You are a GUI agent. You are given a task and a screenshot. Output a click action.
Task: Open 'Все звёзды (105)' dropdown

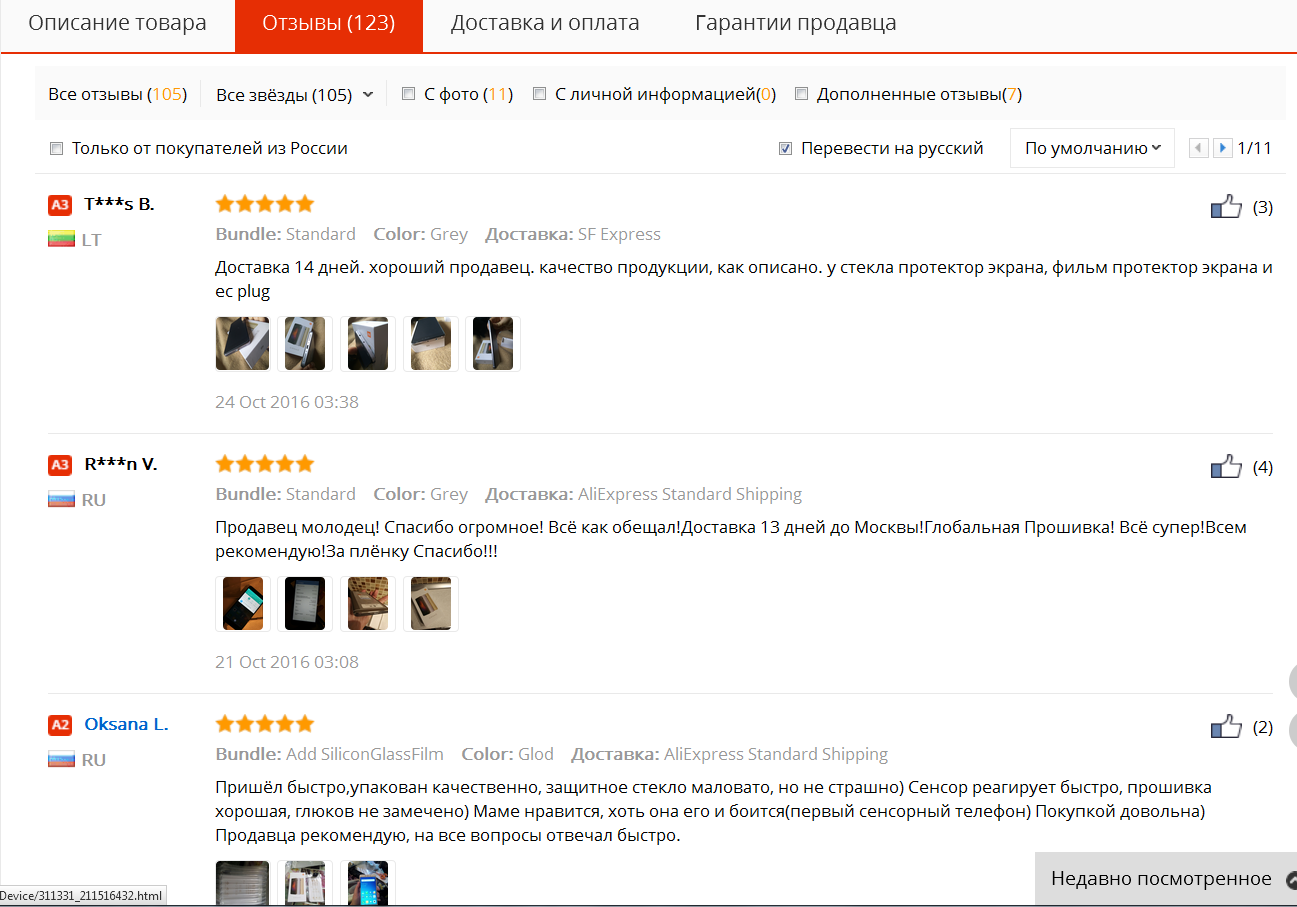pos(294,95)
